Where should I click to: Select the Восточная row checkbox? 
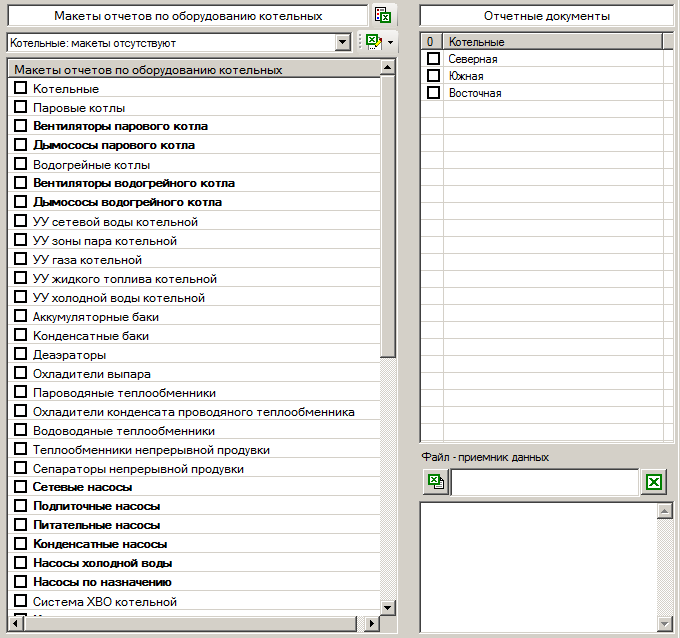click(x=433, y=93)
